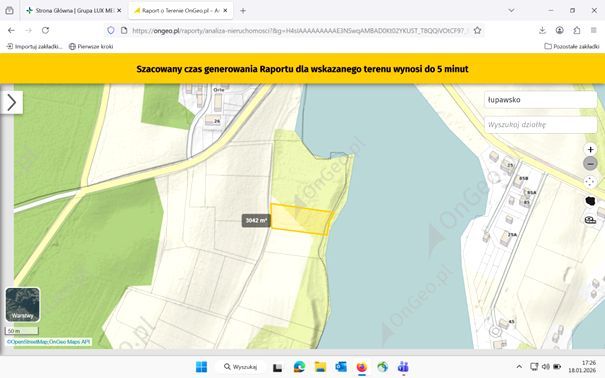Viewport: 605px width, 378px height.
Task: Open Windows Start menu
Action: (x=201, y=367)
